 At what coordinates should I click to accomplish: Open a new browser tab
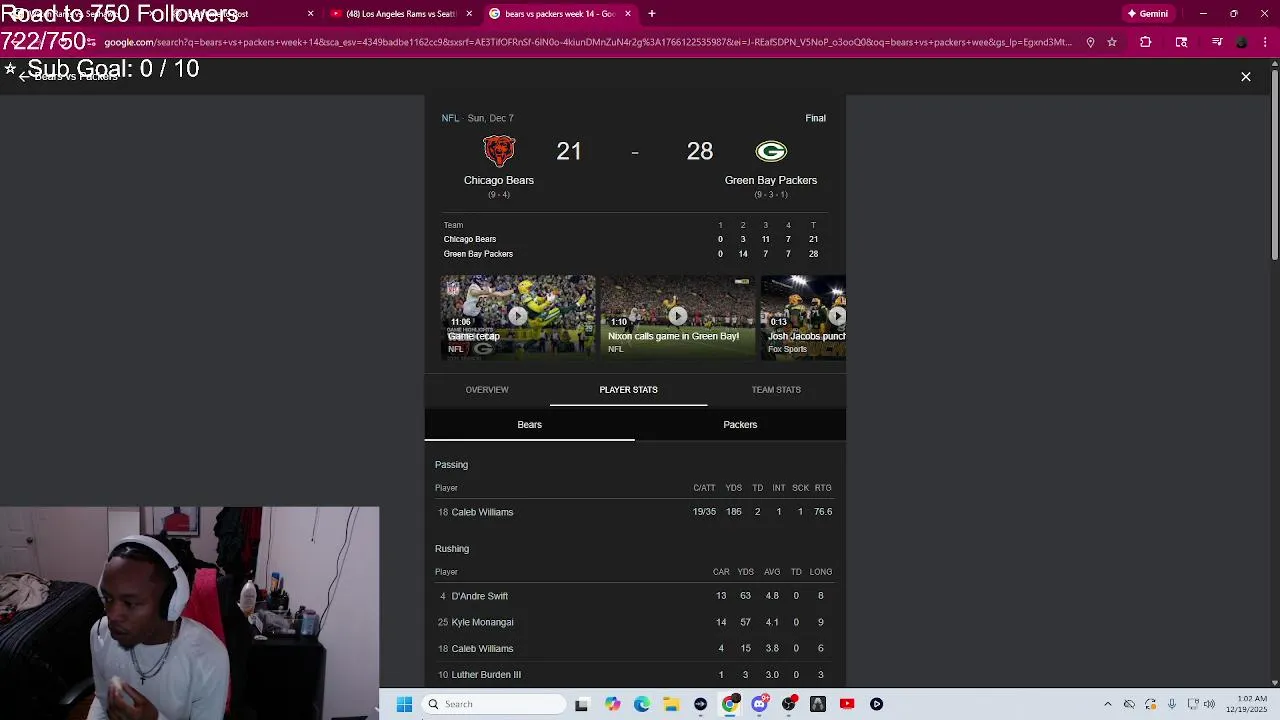[x=652, y=14]
